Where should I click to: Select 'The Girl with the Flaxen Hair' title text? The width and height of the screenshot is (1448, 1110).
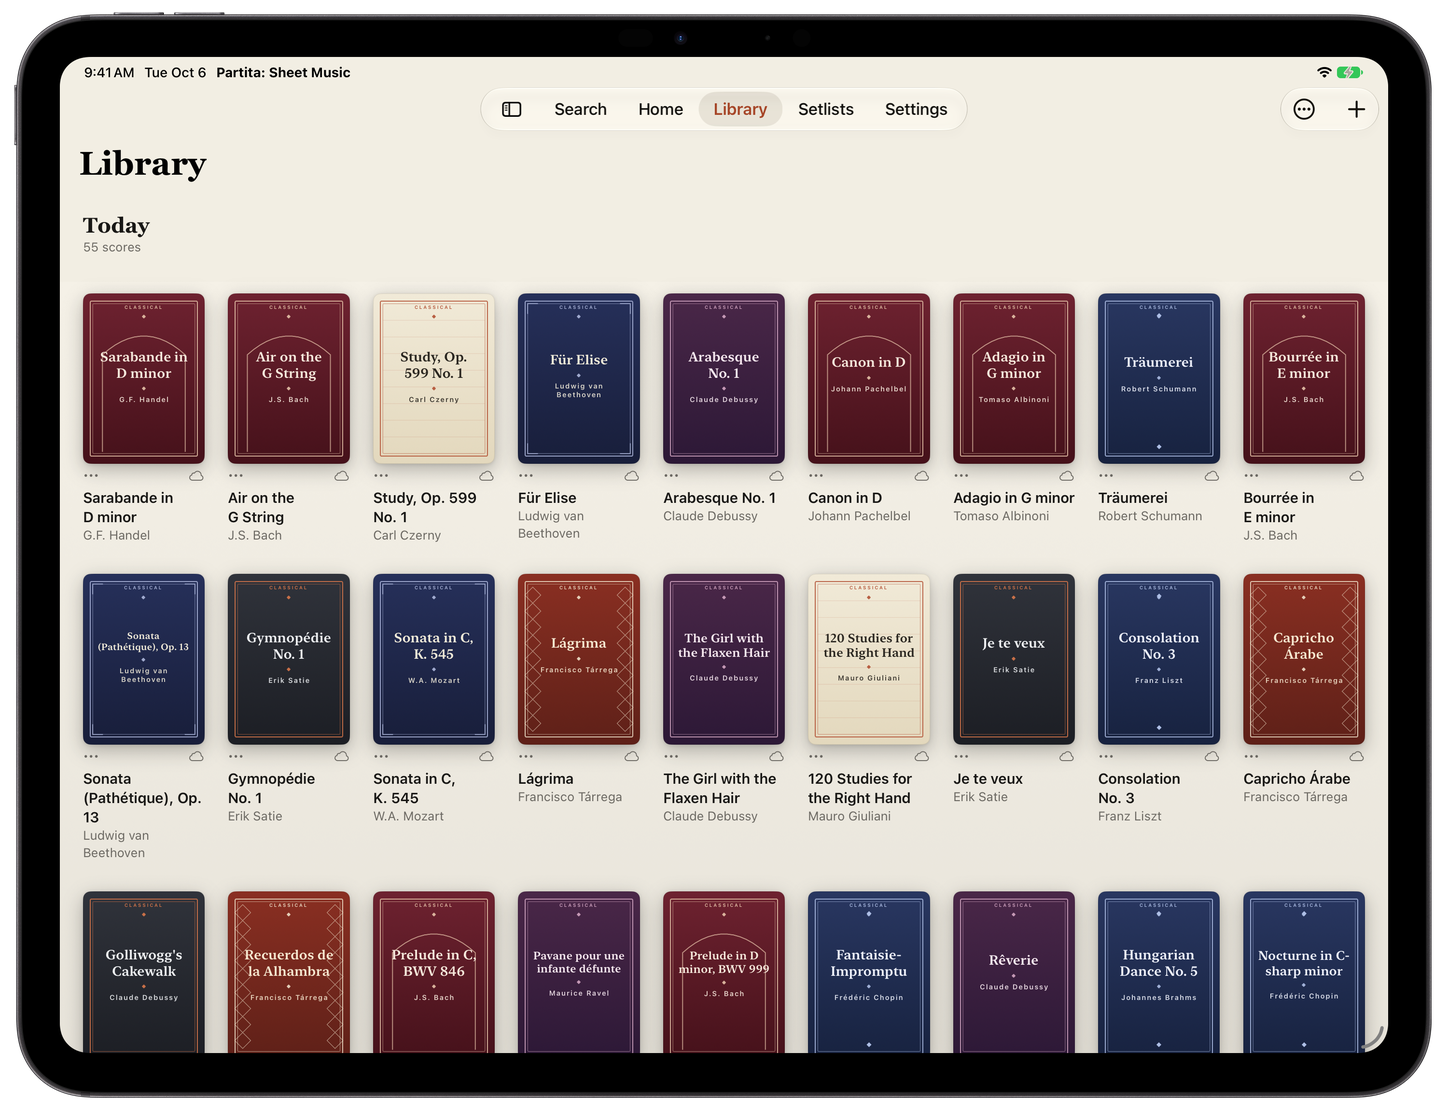(720, 788)
